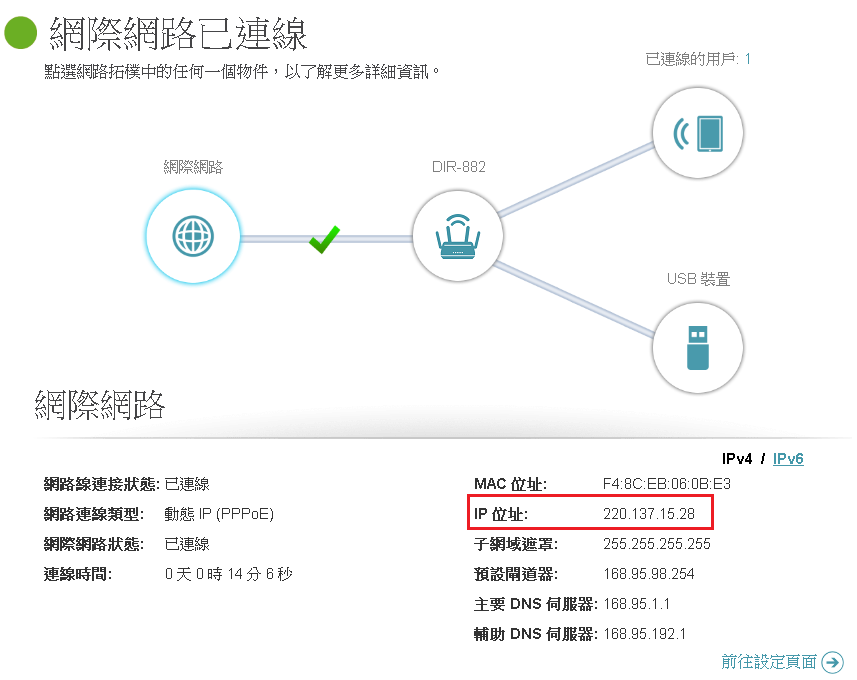This screenshot has width=857, height=680.
Task: Select the IPv4 tab
Action: (x=736, y=458)
